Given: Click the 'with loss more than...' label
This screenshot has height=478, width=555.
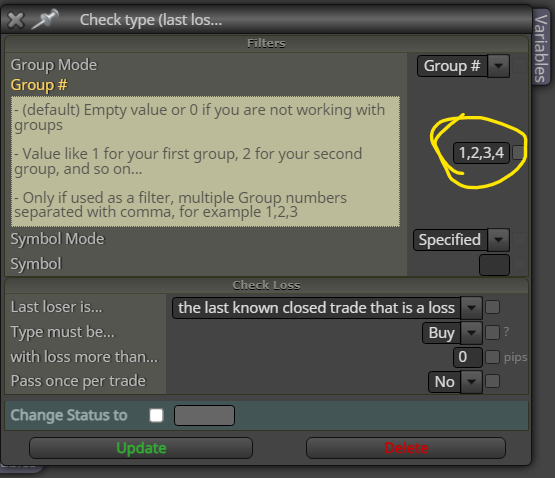Looking at the screenshot, I should click(x=84, y=357).
